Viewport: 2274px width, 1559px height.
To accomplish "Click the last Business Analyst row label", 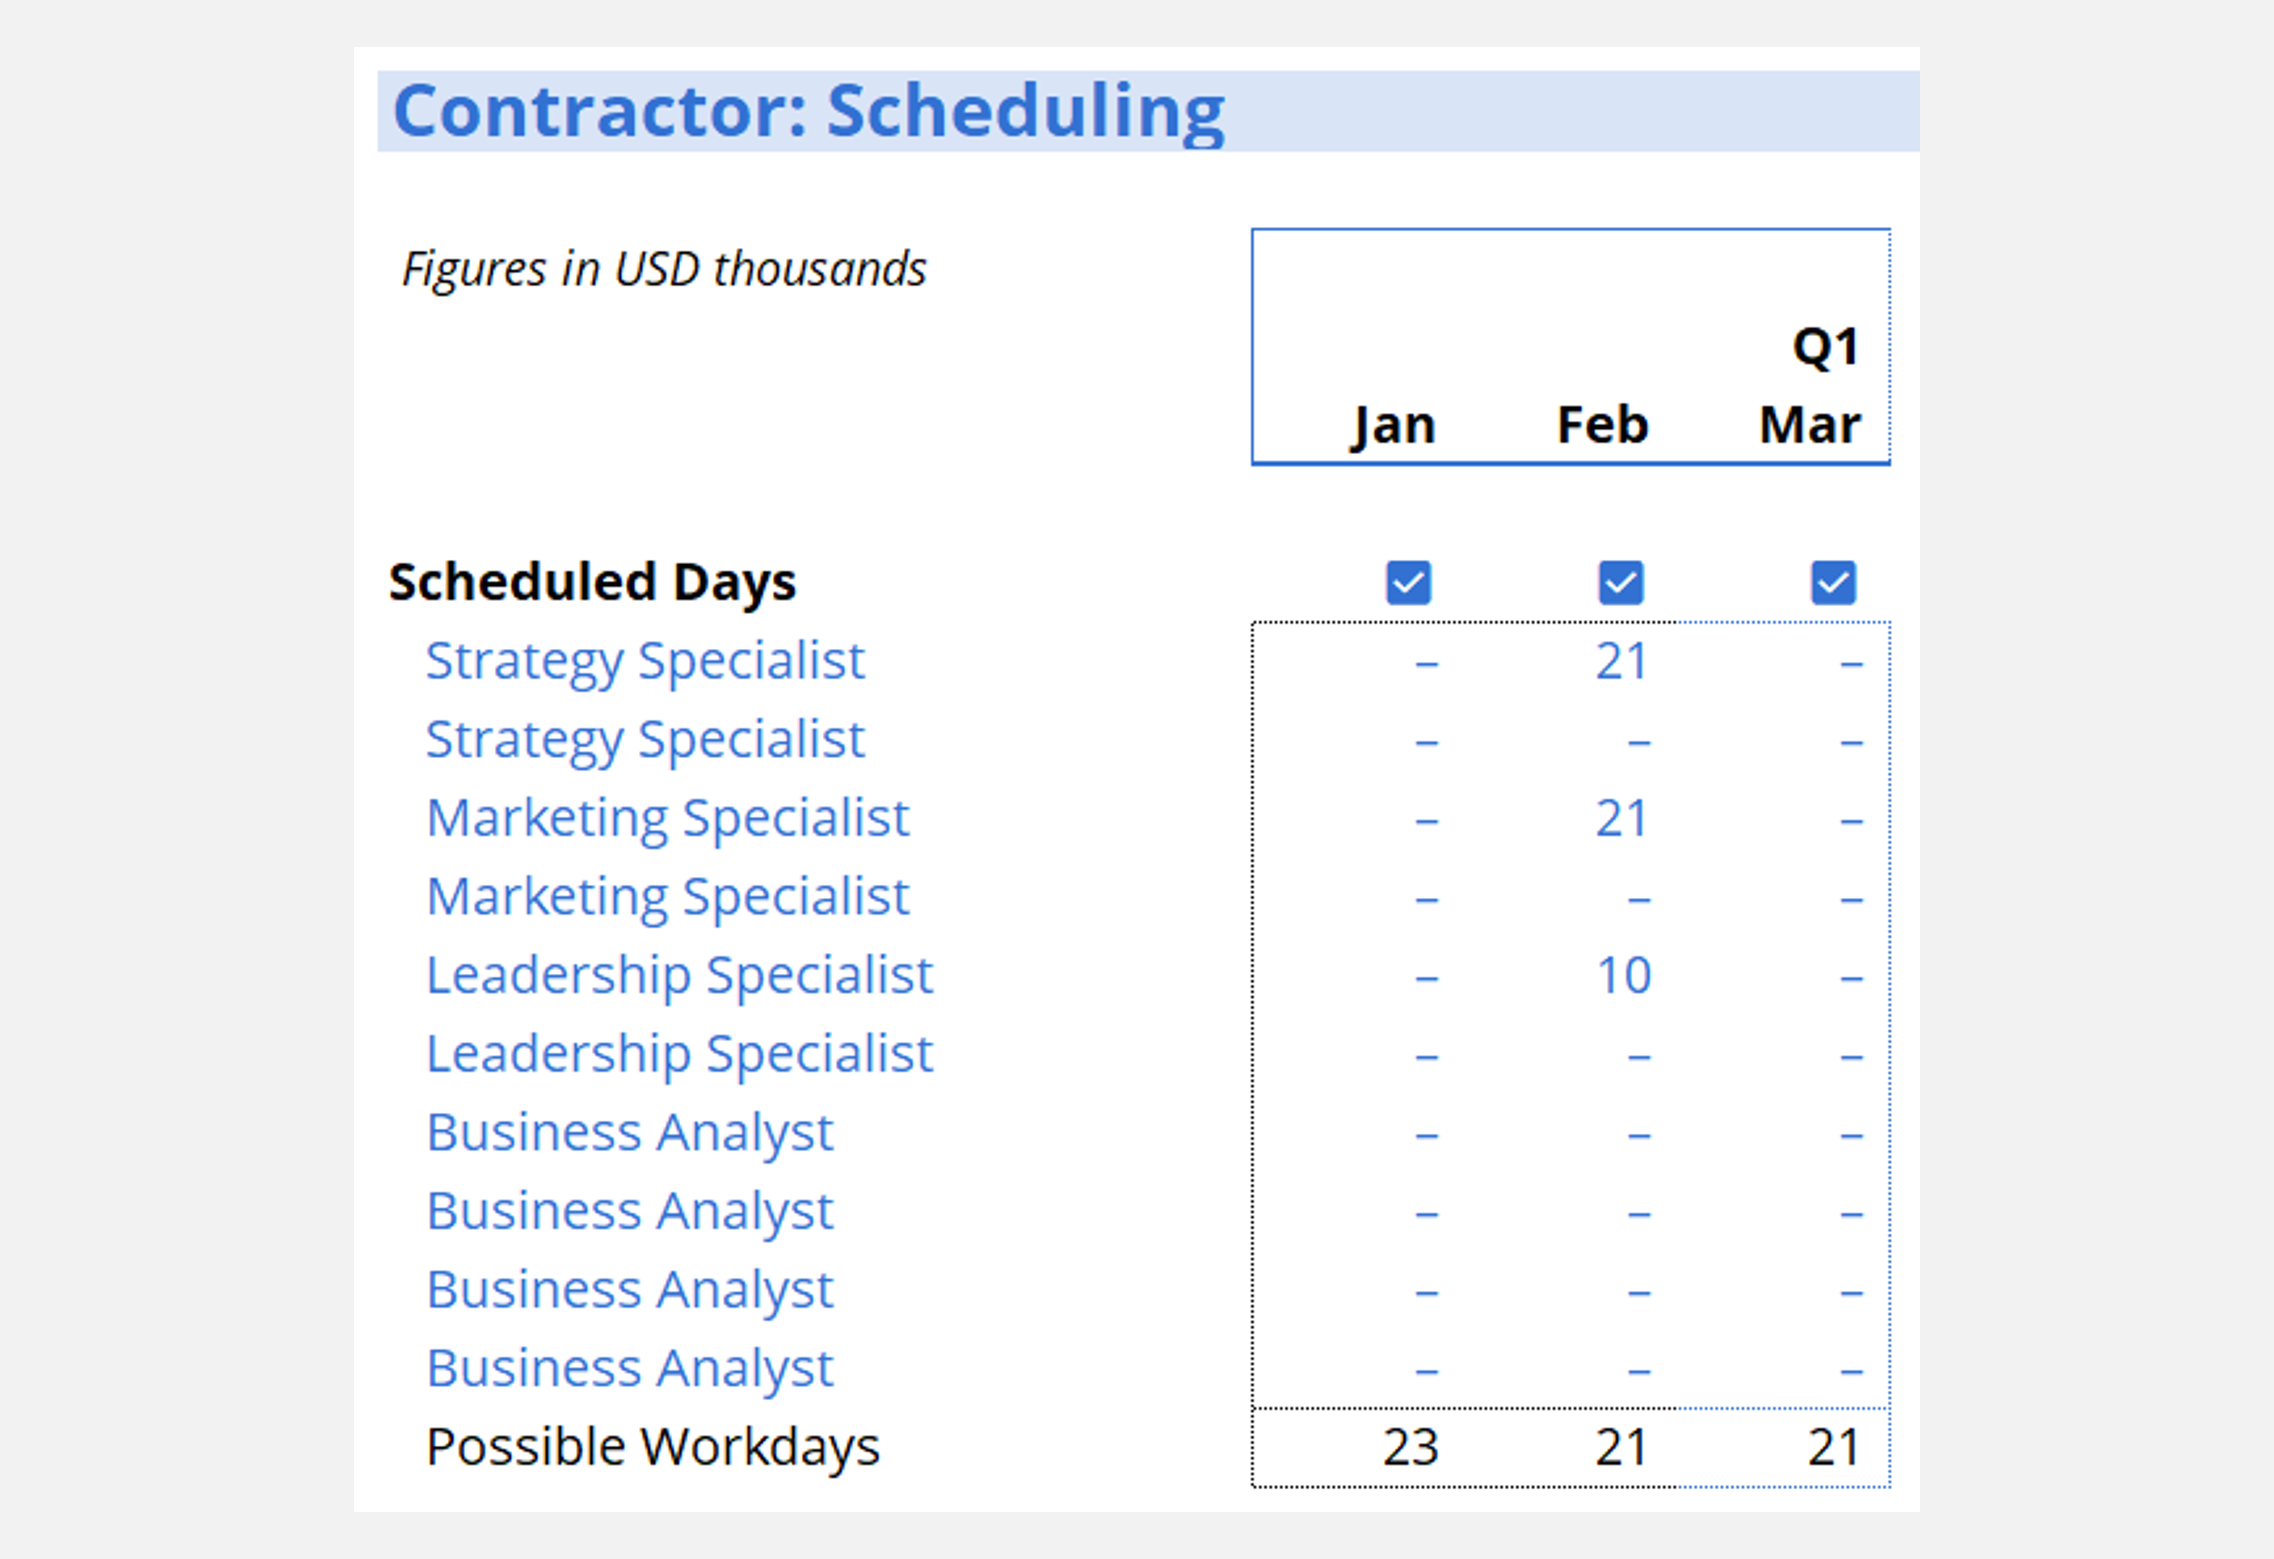I will [629, 1368].
